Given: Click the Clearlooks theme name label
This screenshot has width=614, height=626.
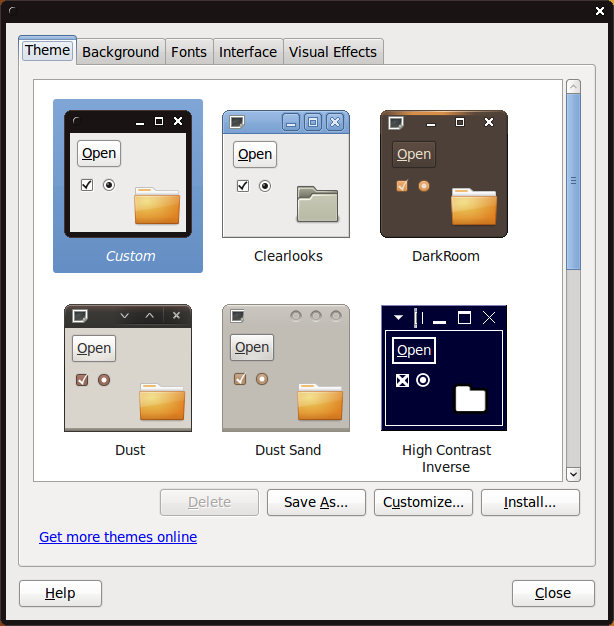Looking at the screenshot, I should 288,256.
